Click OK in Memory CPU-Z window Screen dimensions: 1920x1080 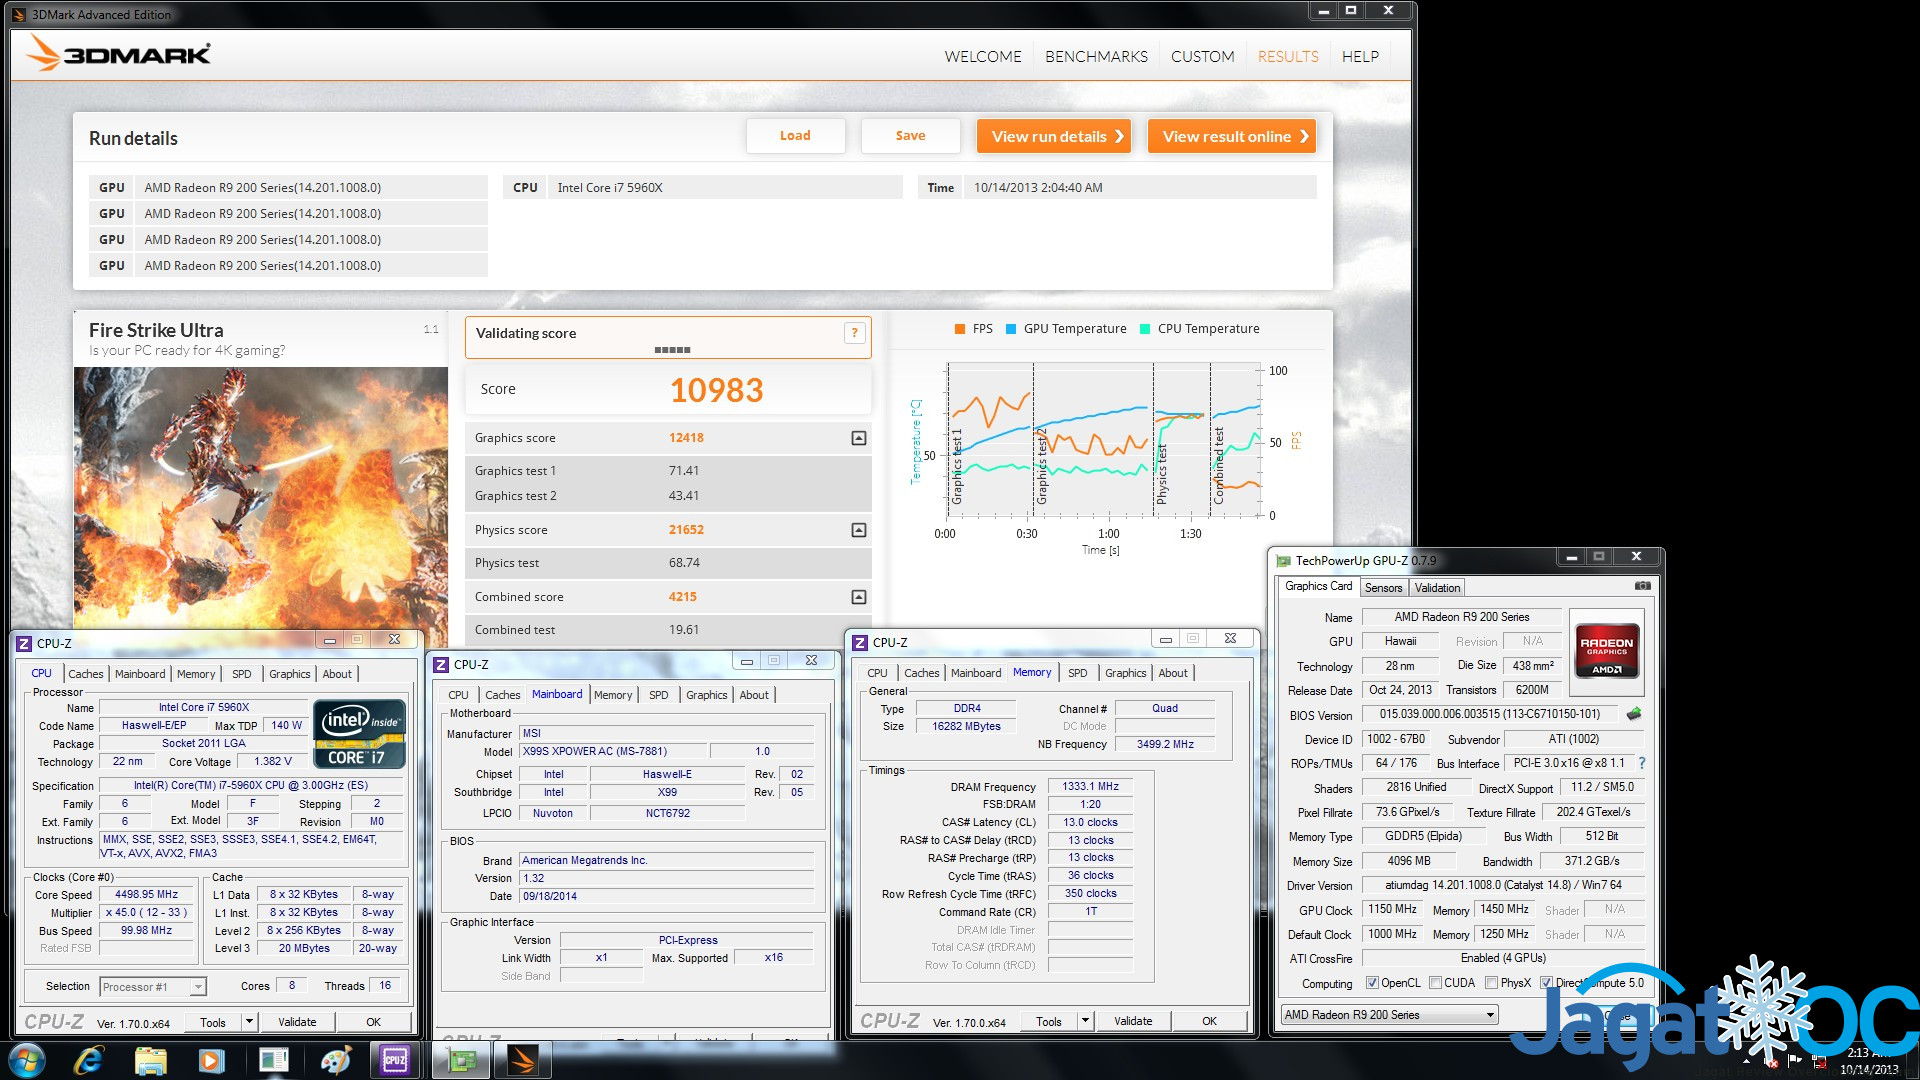tap(1209, 1021)
